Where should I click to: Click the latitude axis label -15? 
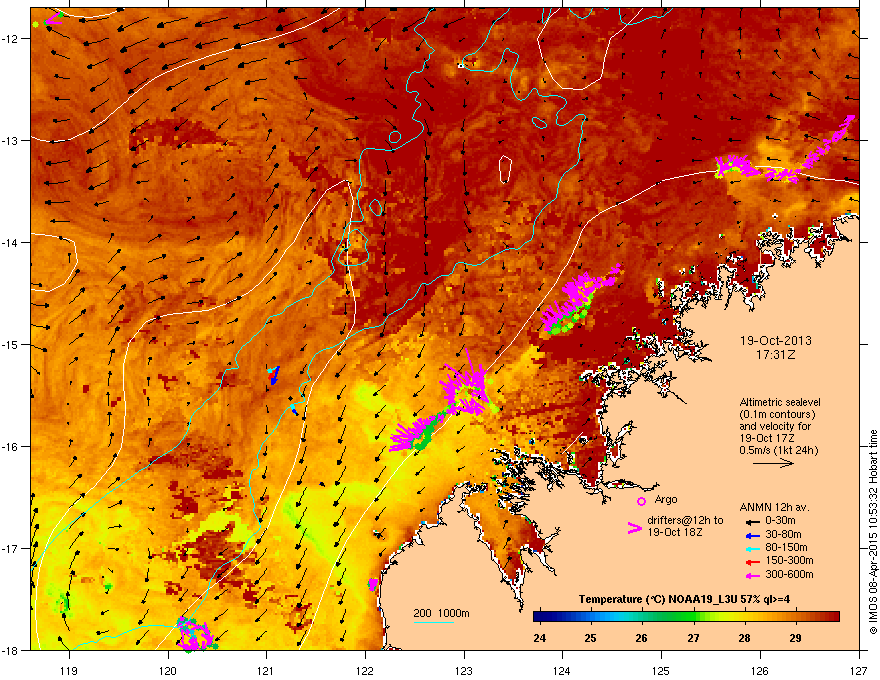[x=11, y=344]
